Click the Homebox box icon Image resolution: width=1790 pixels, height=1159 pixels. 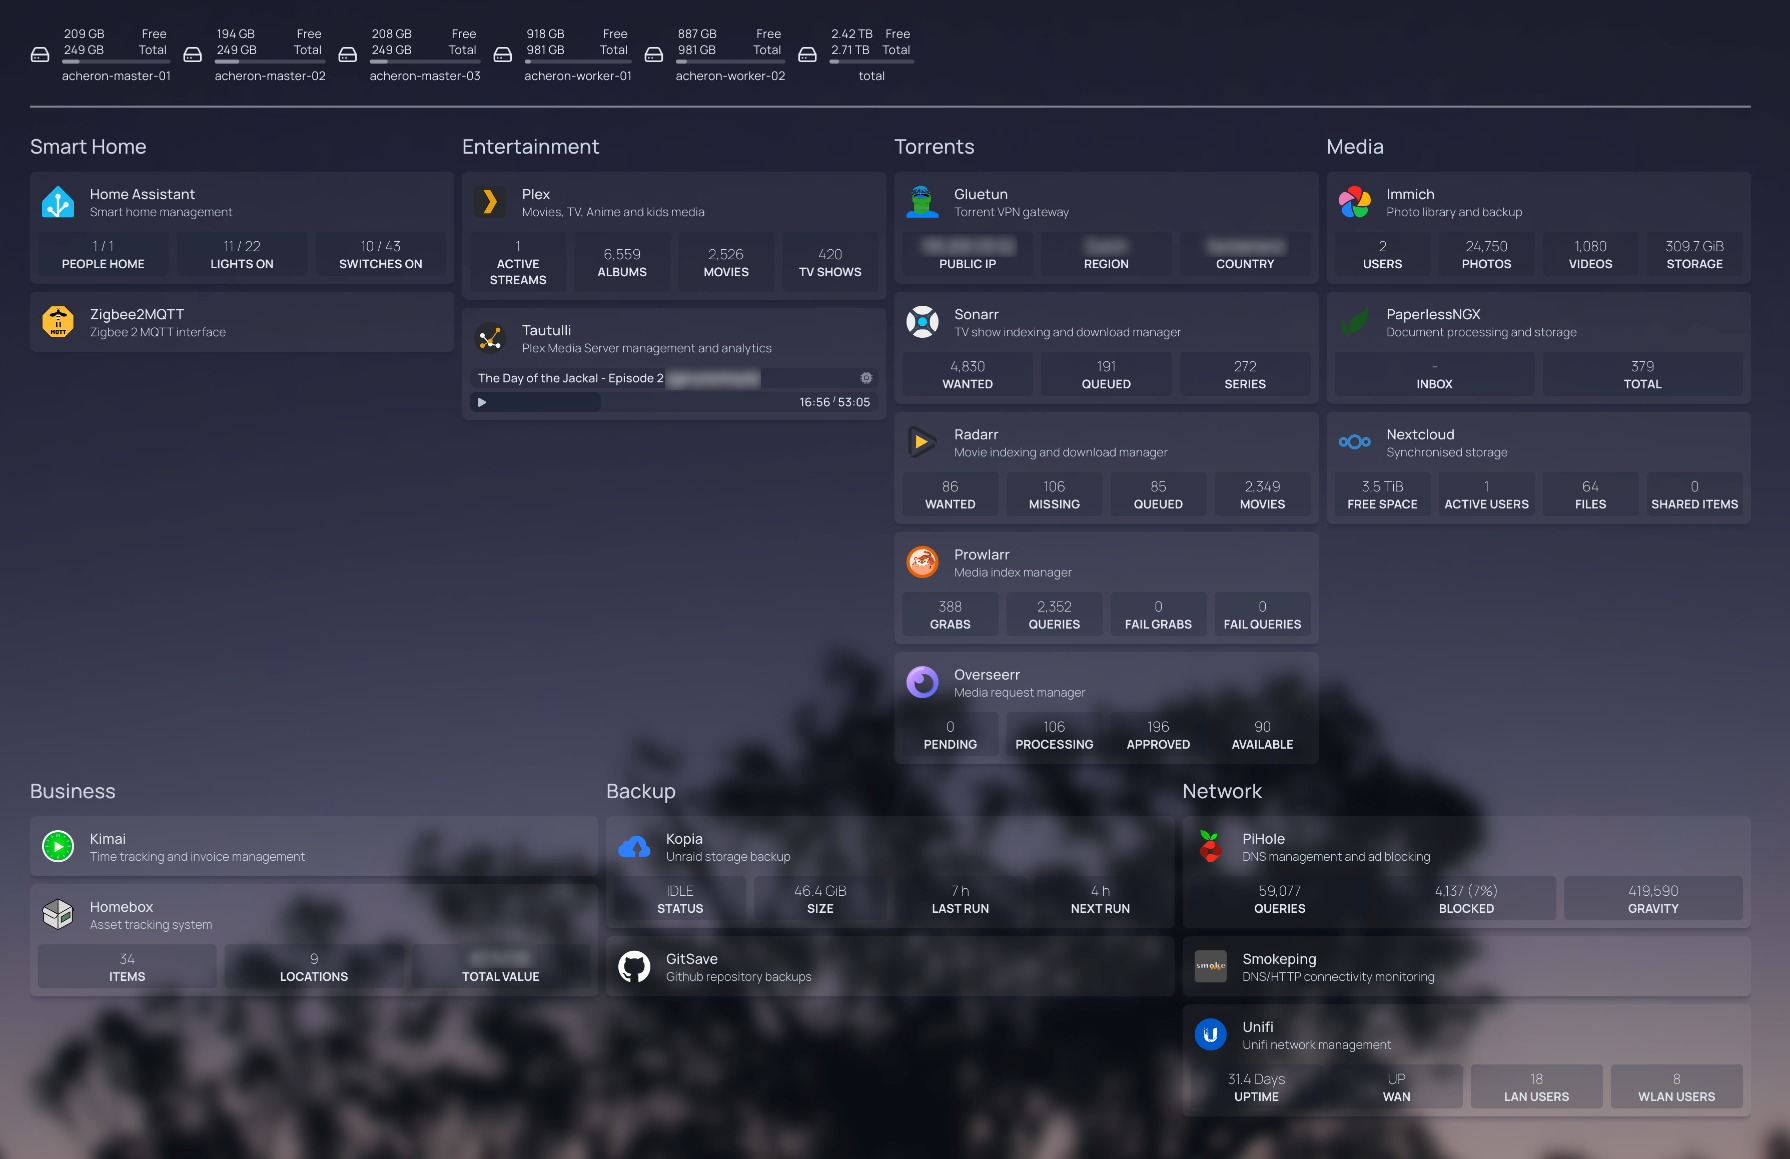pos(58,915)
